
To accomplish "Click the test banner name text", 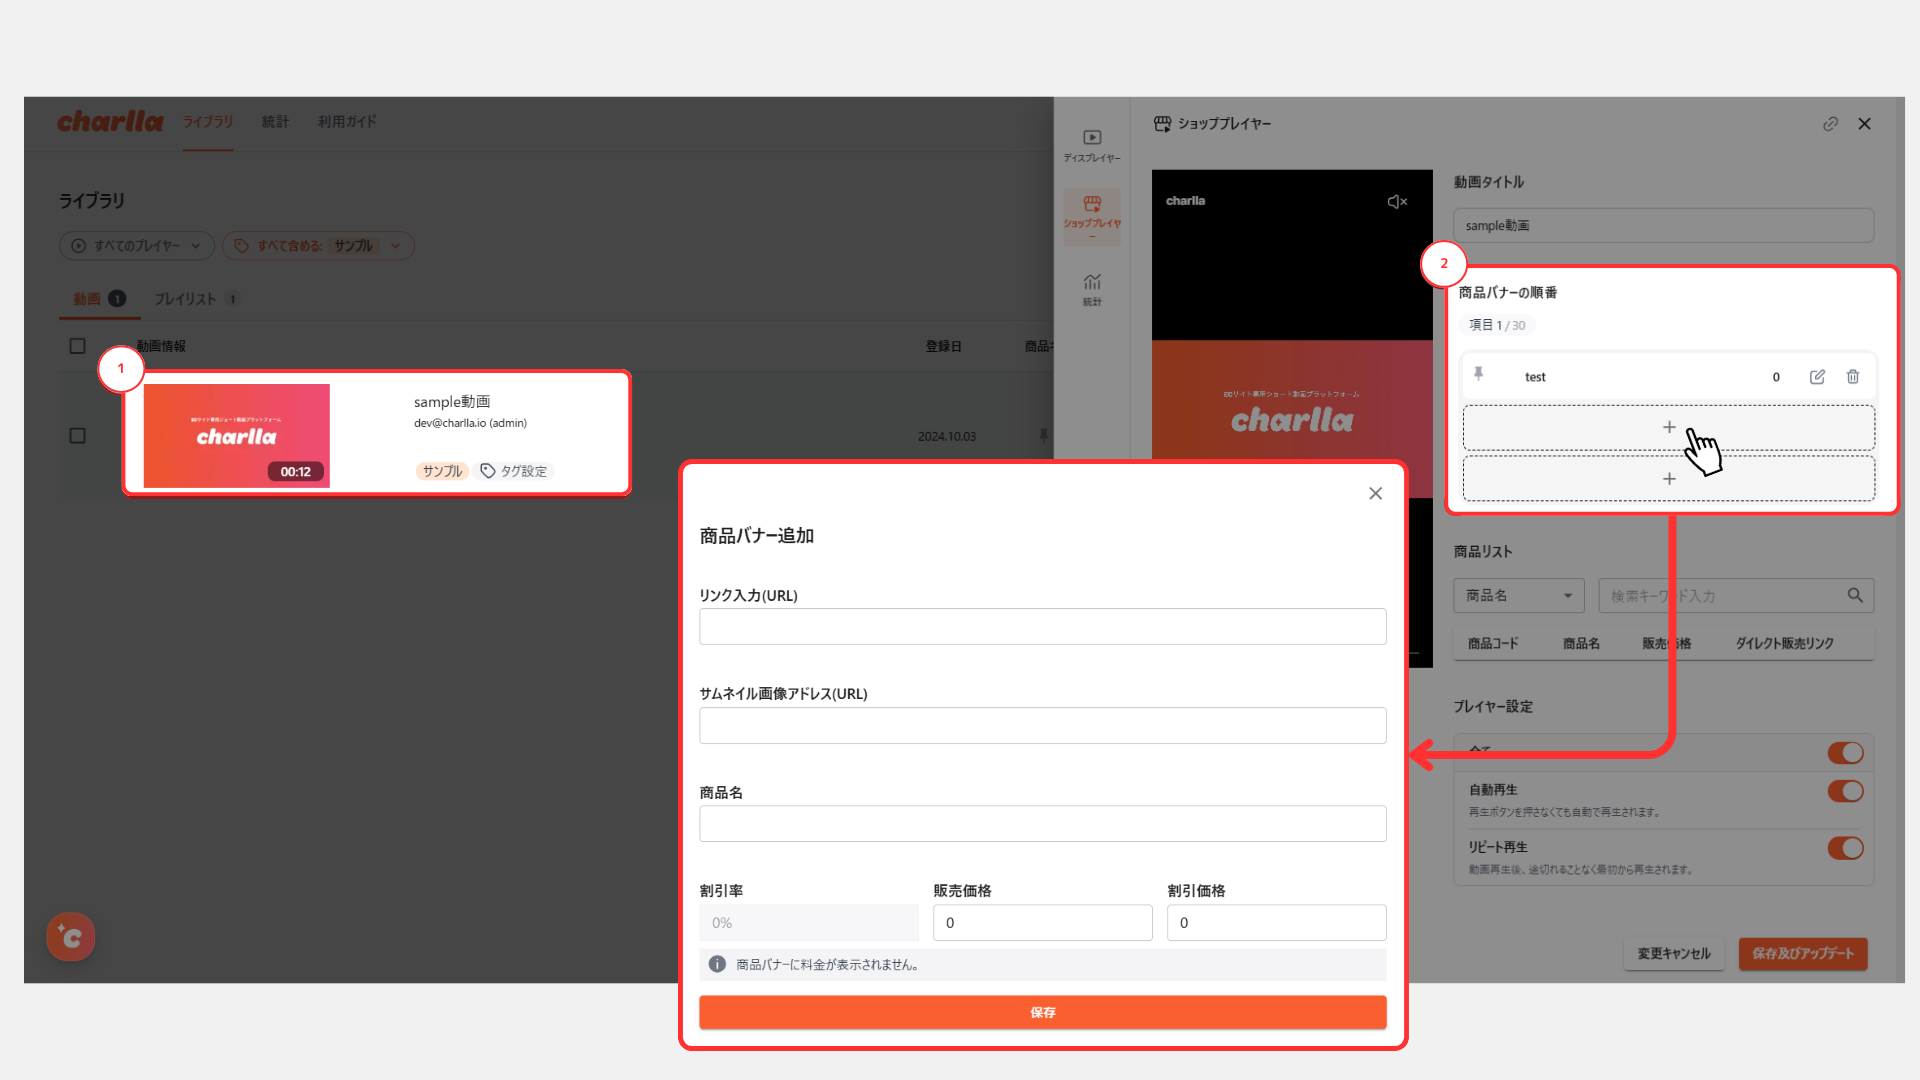I will [x=1535, y=378].
